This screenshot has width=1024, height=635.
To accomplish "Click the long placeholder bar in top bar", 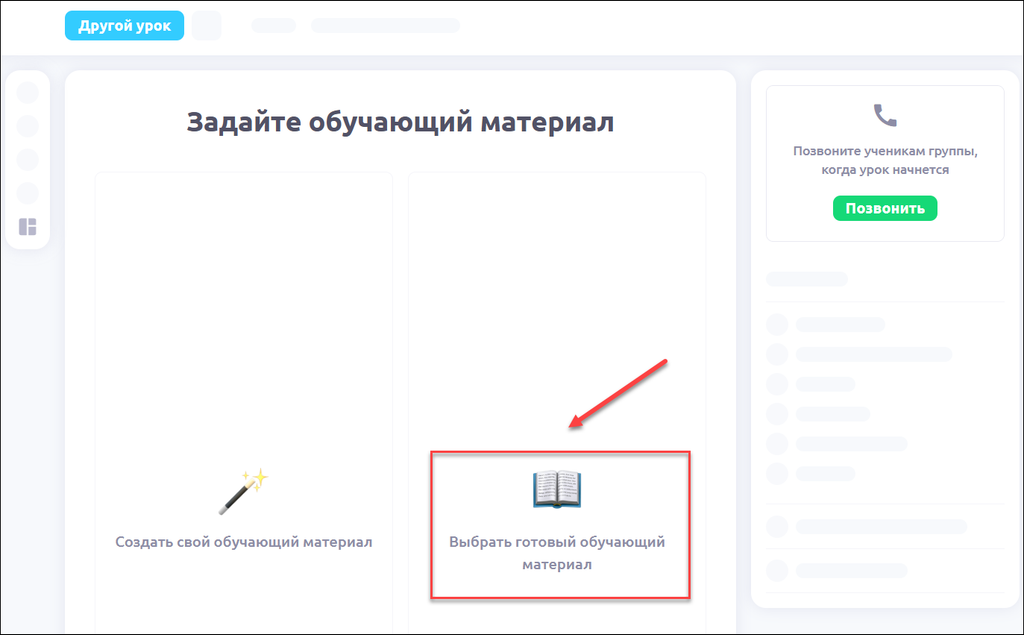I will [385, 25].
